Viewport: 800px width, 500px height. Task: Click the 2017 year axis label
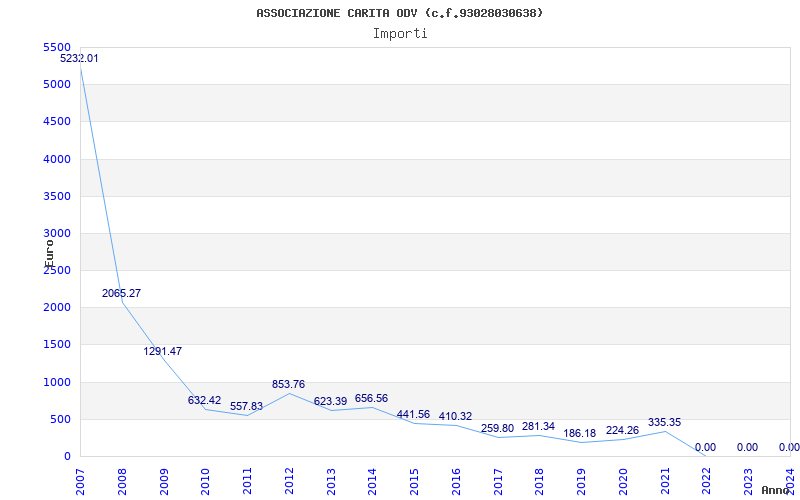[x=497, y=482]
